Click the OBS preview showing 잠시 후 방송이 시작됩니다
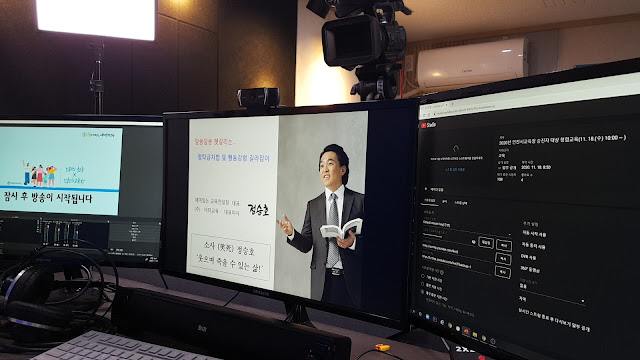The width and height of the screenshot is (640, 360). click(60, 171)
